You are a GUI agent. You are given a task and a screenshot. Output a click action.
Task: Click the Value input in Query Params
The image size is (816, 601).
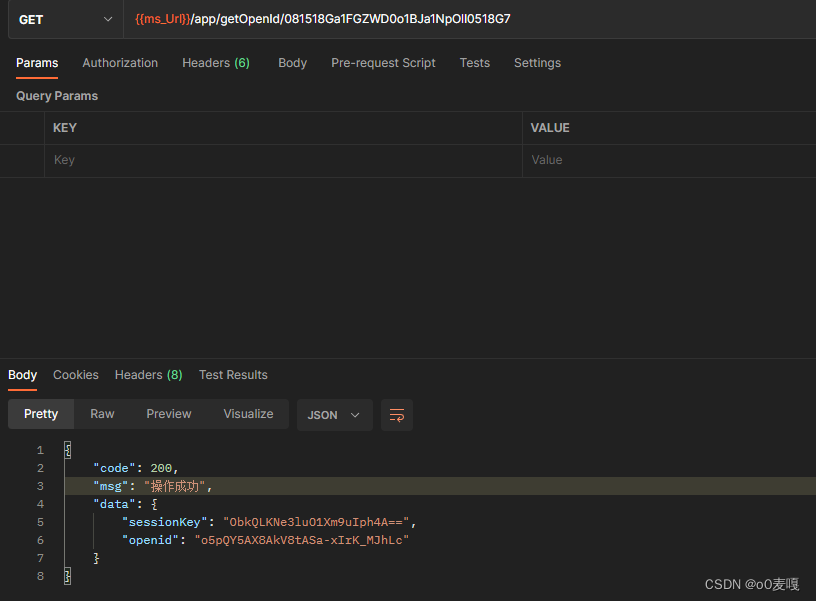669,160
